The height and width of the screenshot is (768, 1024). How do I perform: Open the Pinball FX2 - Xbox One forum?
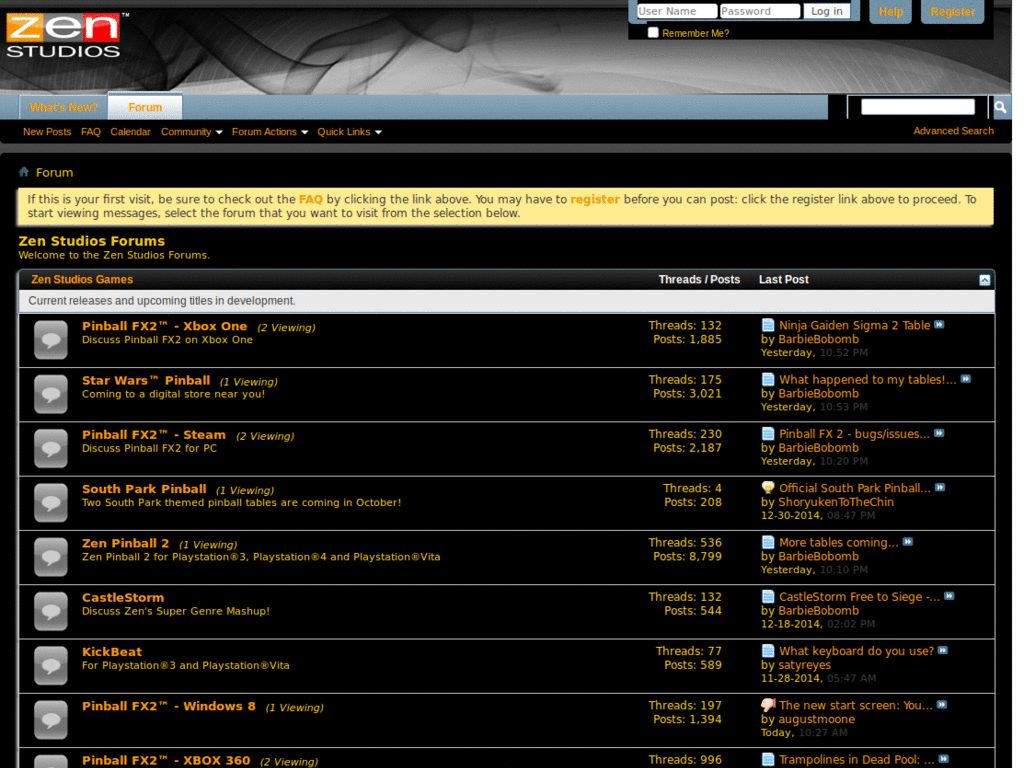coord(165,326)
